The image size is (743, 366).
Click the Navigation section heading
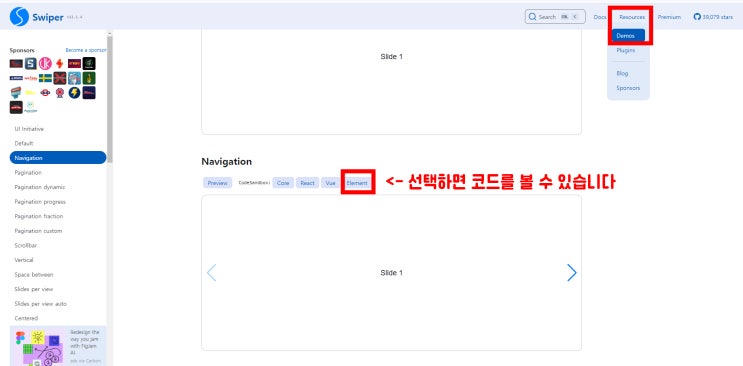pyautogui.click(x=227, y=162)
